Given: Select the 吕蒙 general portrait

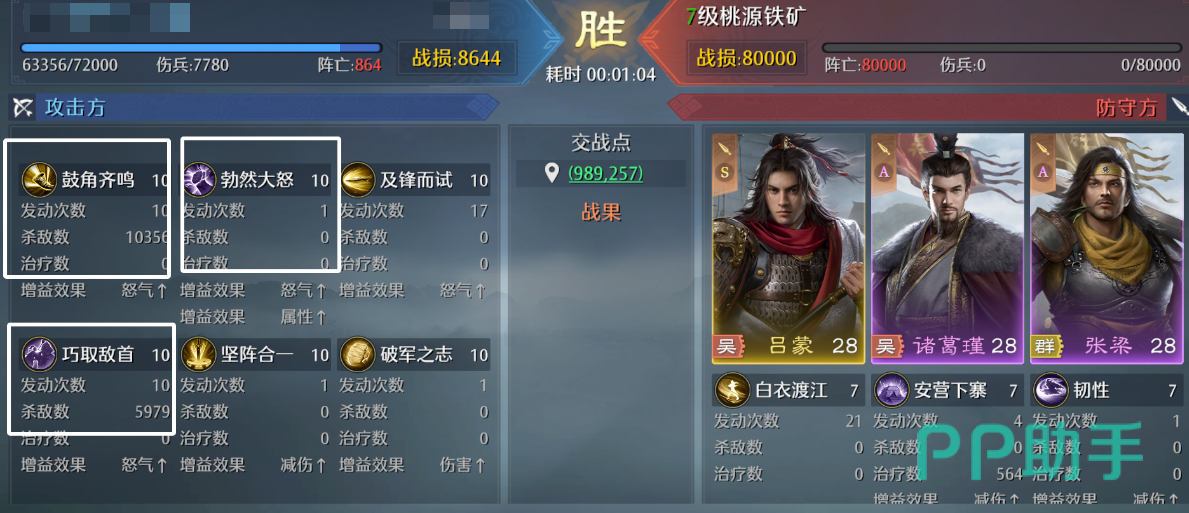Looking at the screenshot, I should [x=788, y=246].
